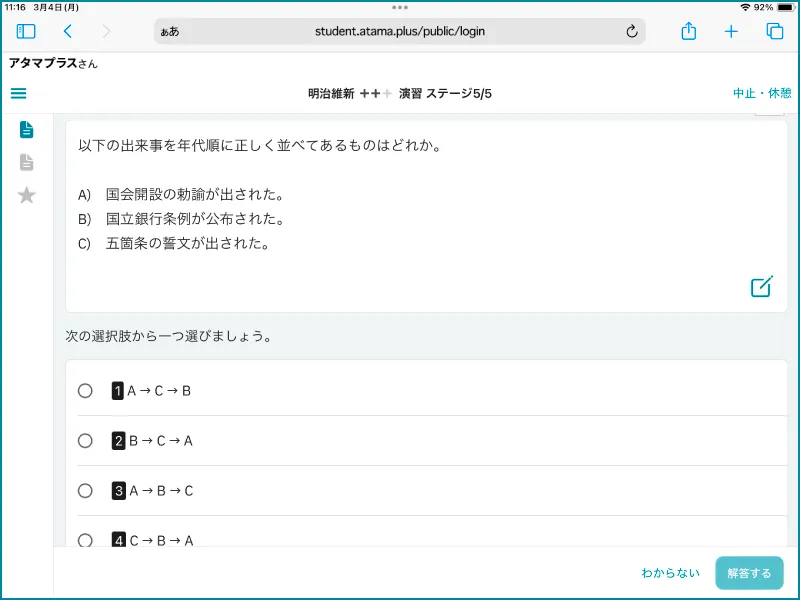Click statement A) 国会開設の勅諭が出された

coord(181,194)
